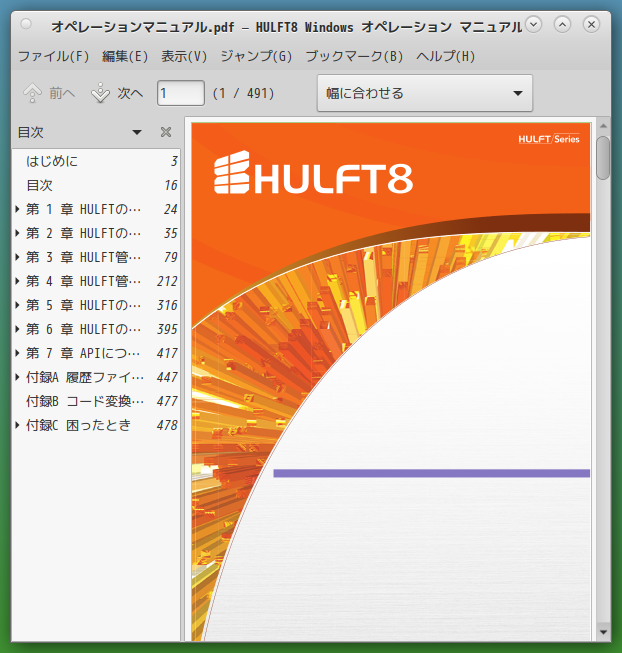Expand the 第 3 章 tree node
The image size is (622, 653).
coord(17,257)
